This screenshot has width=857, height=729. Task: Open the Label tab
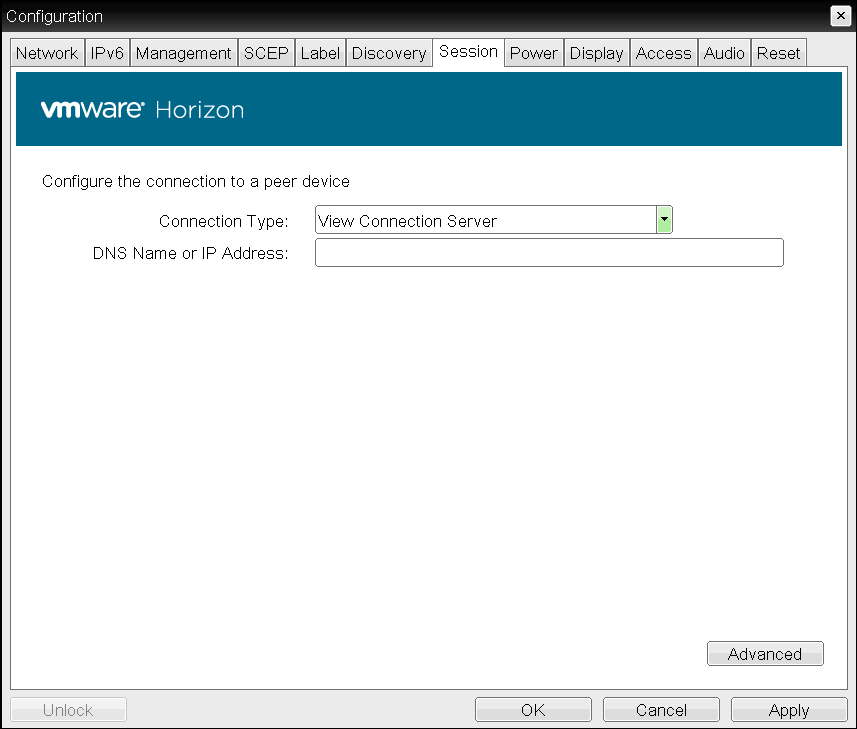320,53
